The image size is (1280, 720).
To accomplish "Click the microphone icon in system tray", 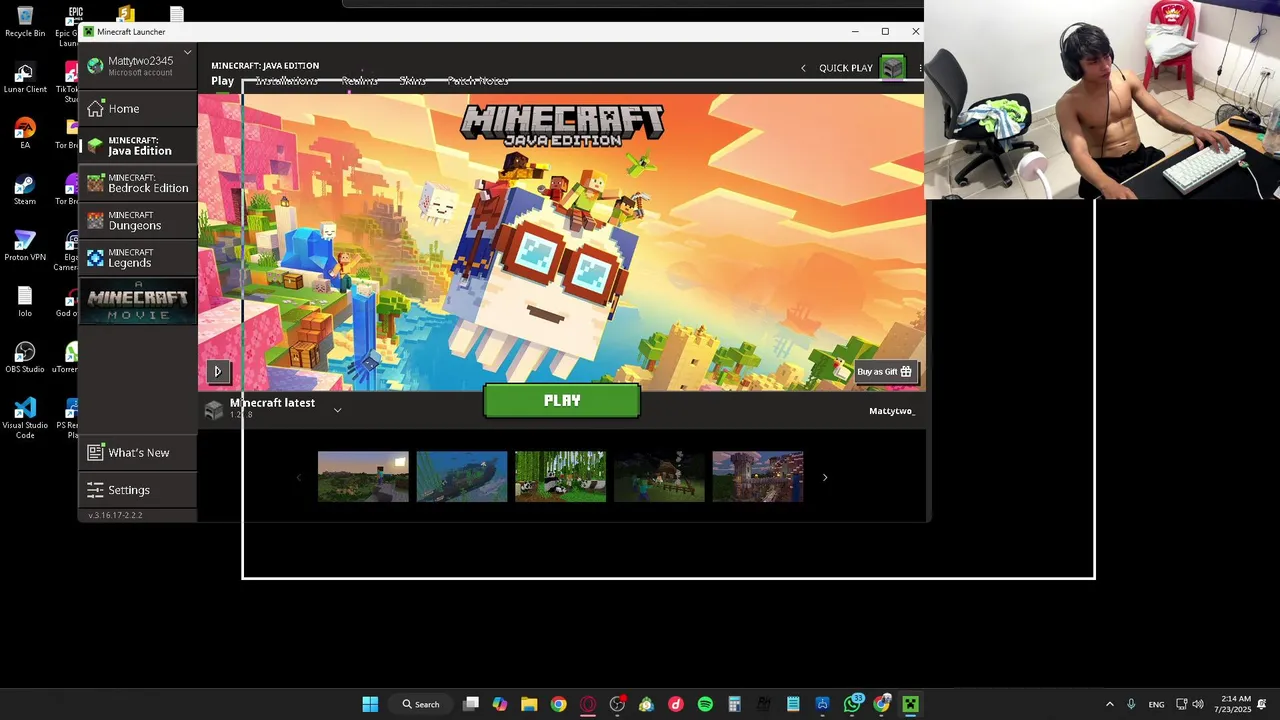I will (x=1131, y=704).
